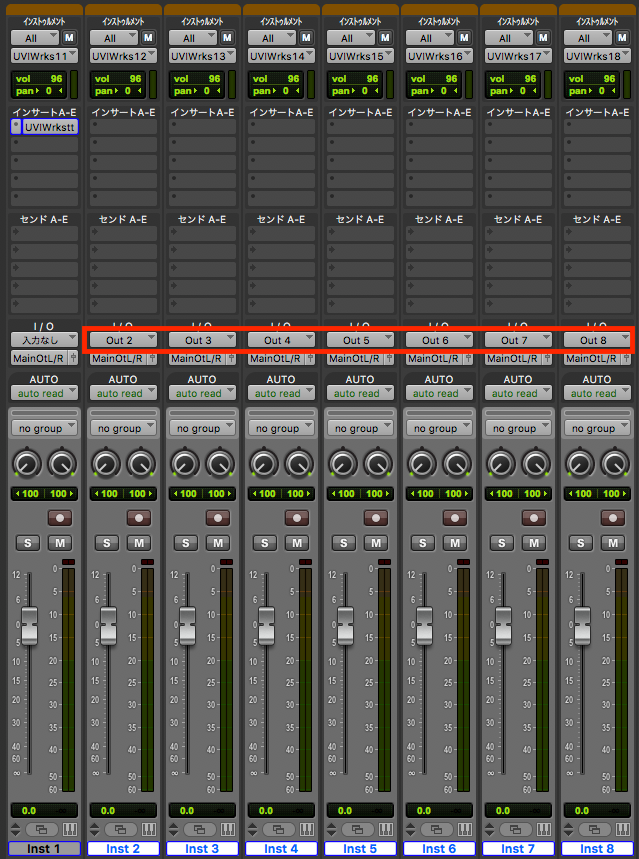Click the left pan knob on Inst 3
The image size is (639, 859).
[185, 463]
